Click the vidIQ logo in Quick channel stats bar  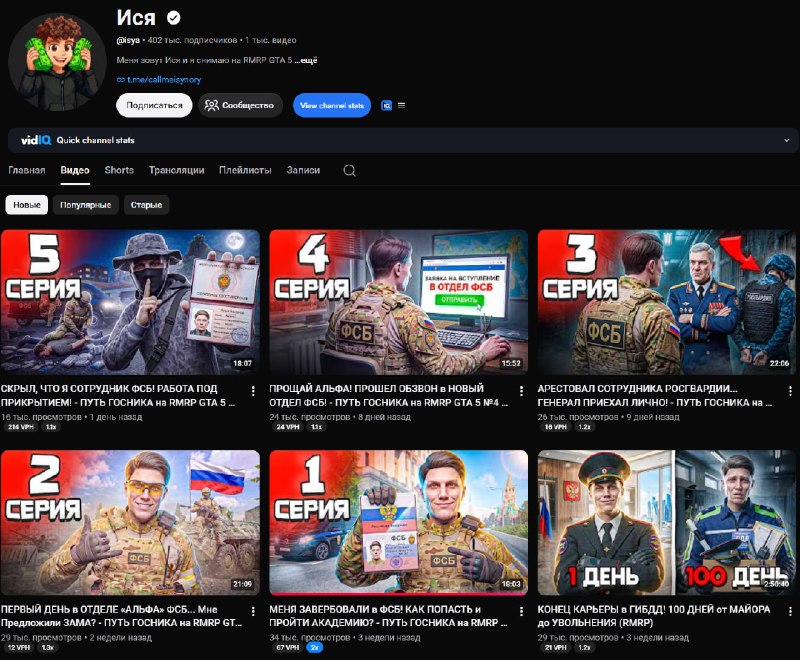point(36,140)
